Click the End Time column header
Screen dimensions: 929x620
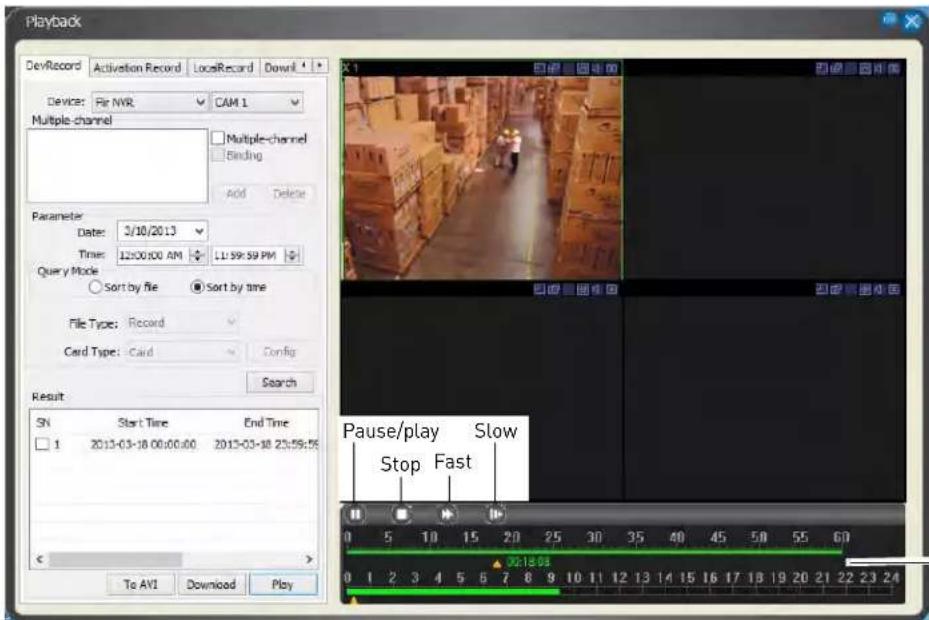266,423
